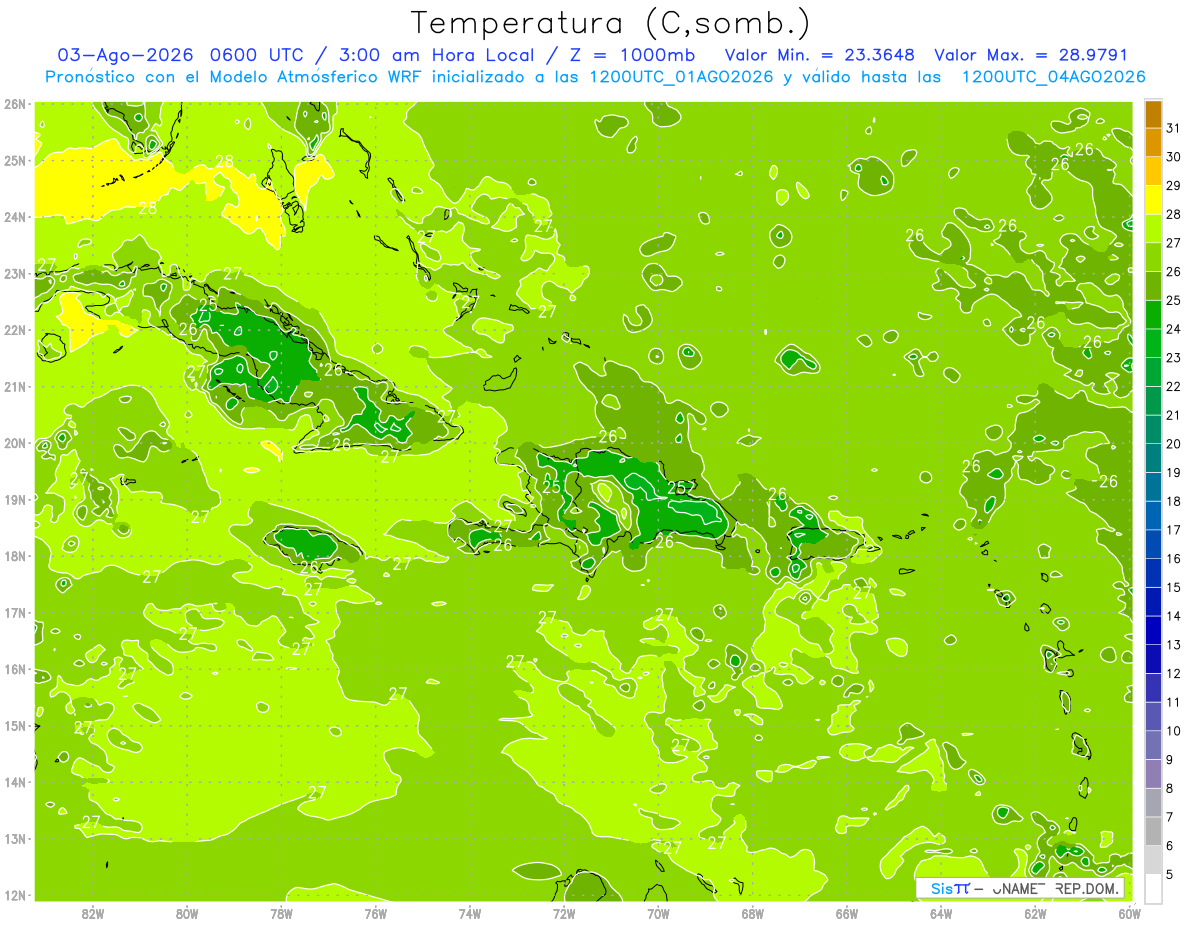Click the "76W" longitude axis label

tap(375, 914)
